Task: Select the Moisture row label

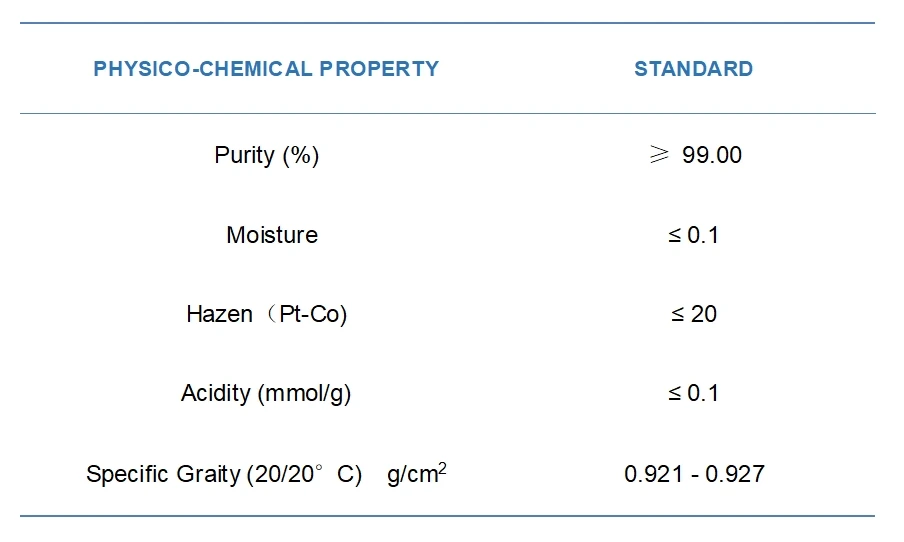Action: click(272, 235)
